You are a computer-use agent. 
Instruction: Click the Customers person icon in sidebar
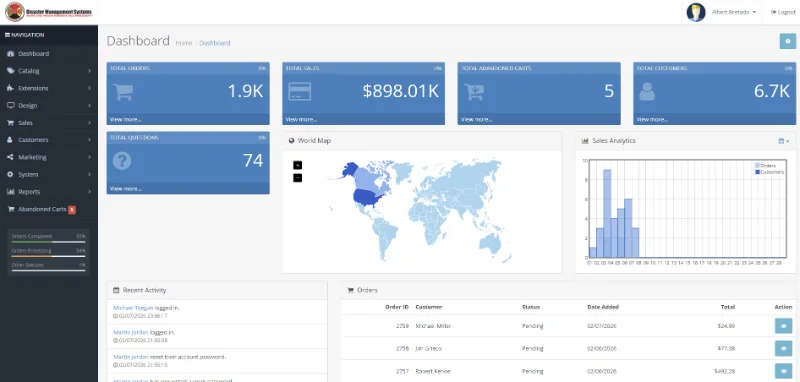click(x=10, y=140)
